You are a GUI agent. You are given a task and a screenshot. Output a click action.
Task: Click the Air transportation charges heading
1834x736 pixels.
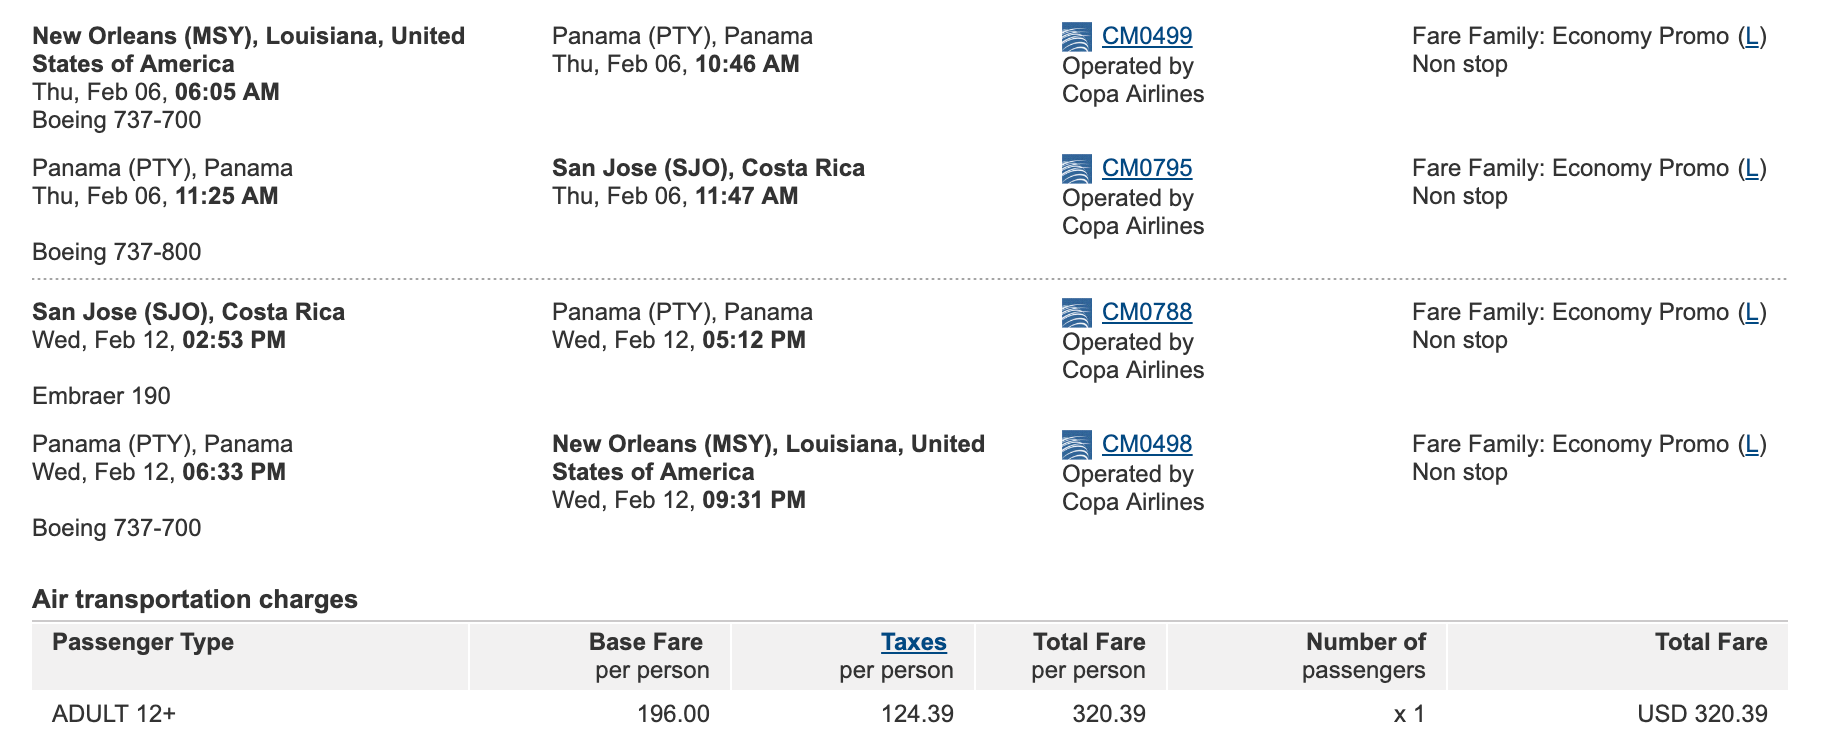[x=195, y=599]
